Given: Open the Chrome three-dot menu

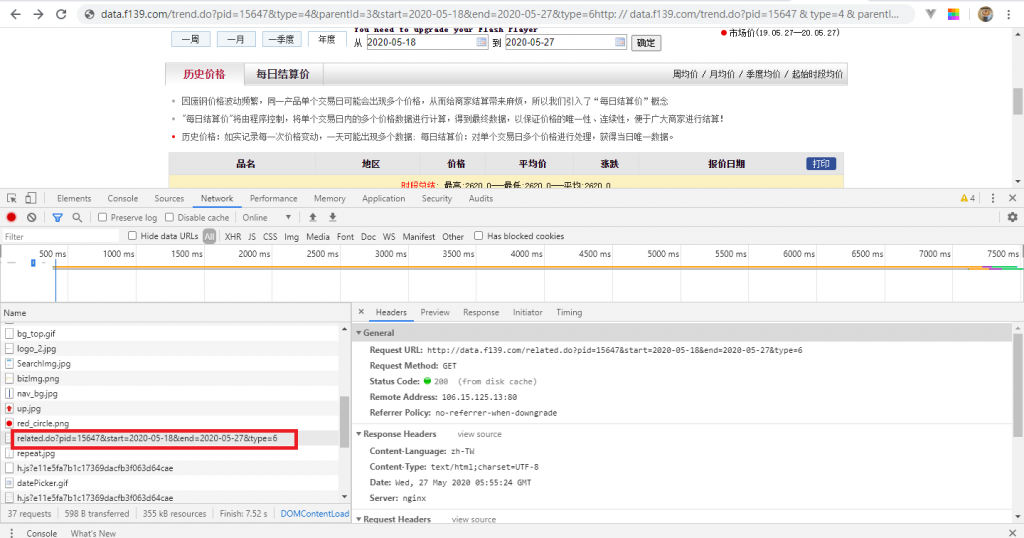Looking at the screenshot, I should [1008, 14].
